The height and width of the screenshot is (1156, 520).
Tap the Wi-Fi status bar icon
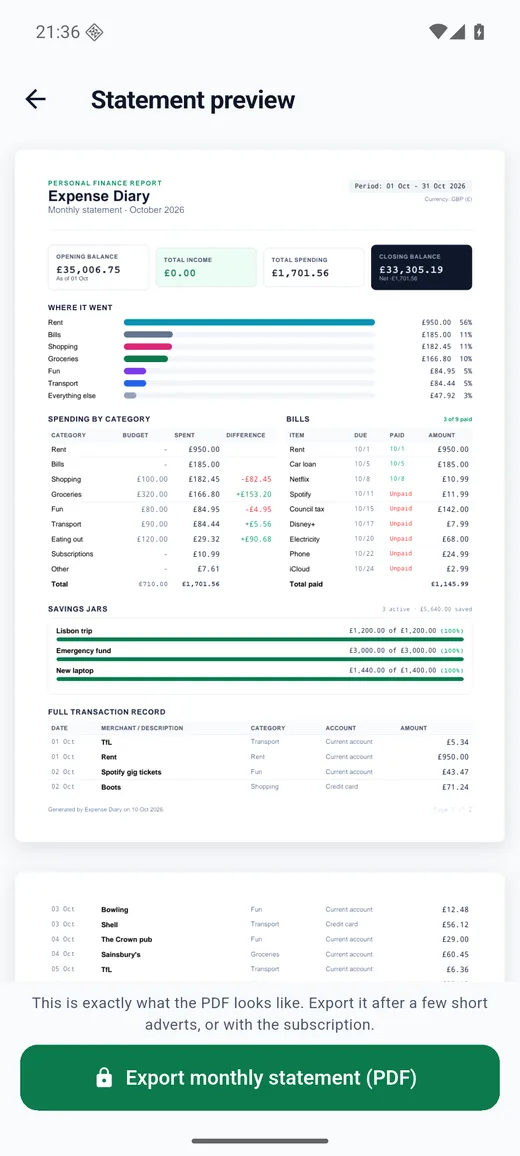pos(437,32)
